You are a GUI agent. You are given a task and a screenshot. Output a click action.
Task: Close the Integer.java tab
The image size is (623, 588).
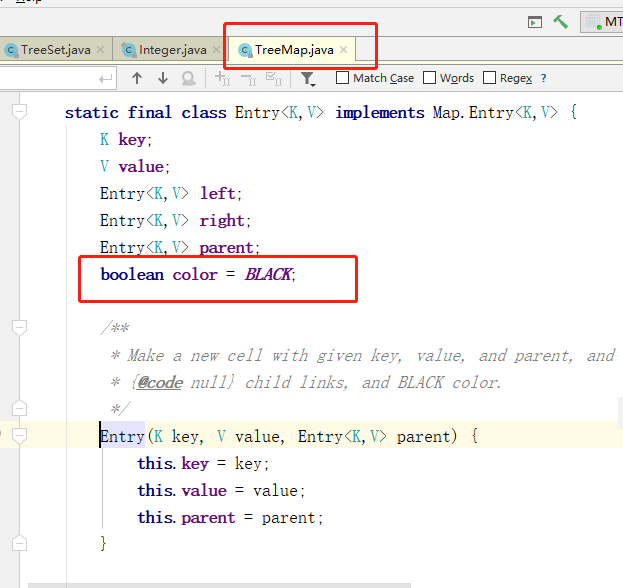pos(217,50)
